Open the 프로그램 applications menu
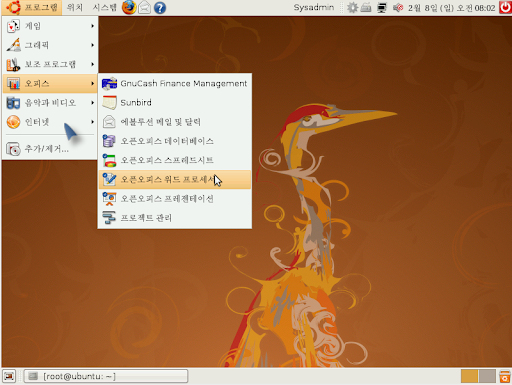 [x=32, y=7]
